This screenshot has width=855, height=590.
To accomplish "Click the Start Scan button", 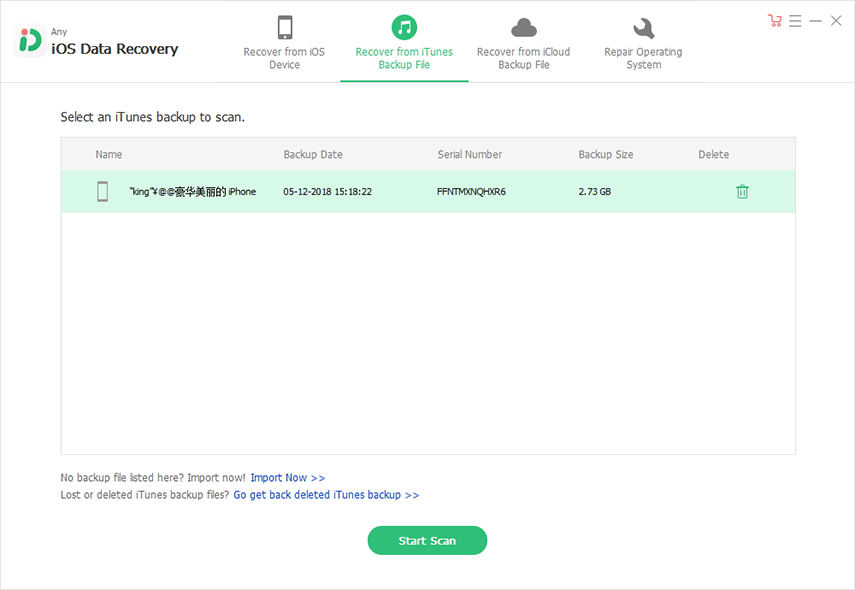I will [427, 540].
